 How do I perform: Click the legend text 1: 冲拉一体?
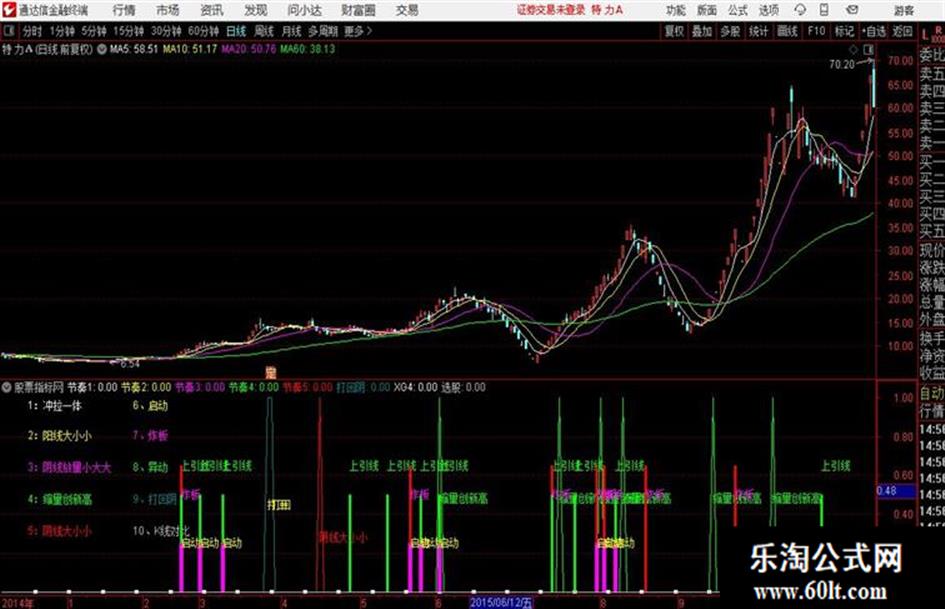pos(54,406)
